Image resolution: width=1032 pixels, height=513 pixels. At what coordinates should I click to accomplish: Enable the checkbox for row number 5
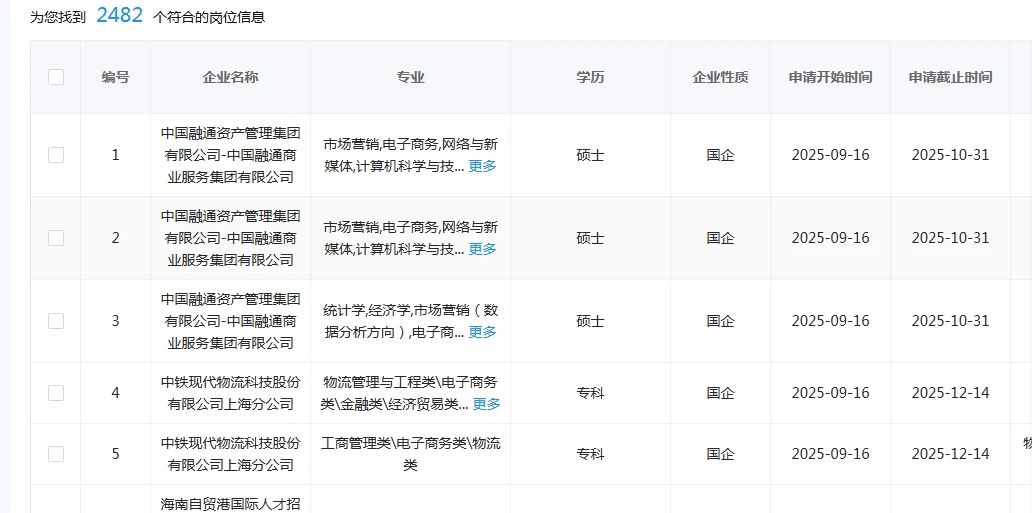pyautogui.click(x=56, y=454)
